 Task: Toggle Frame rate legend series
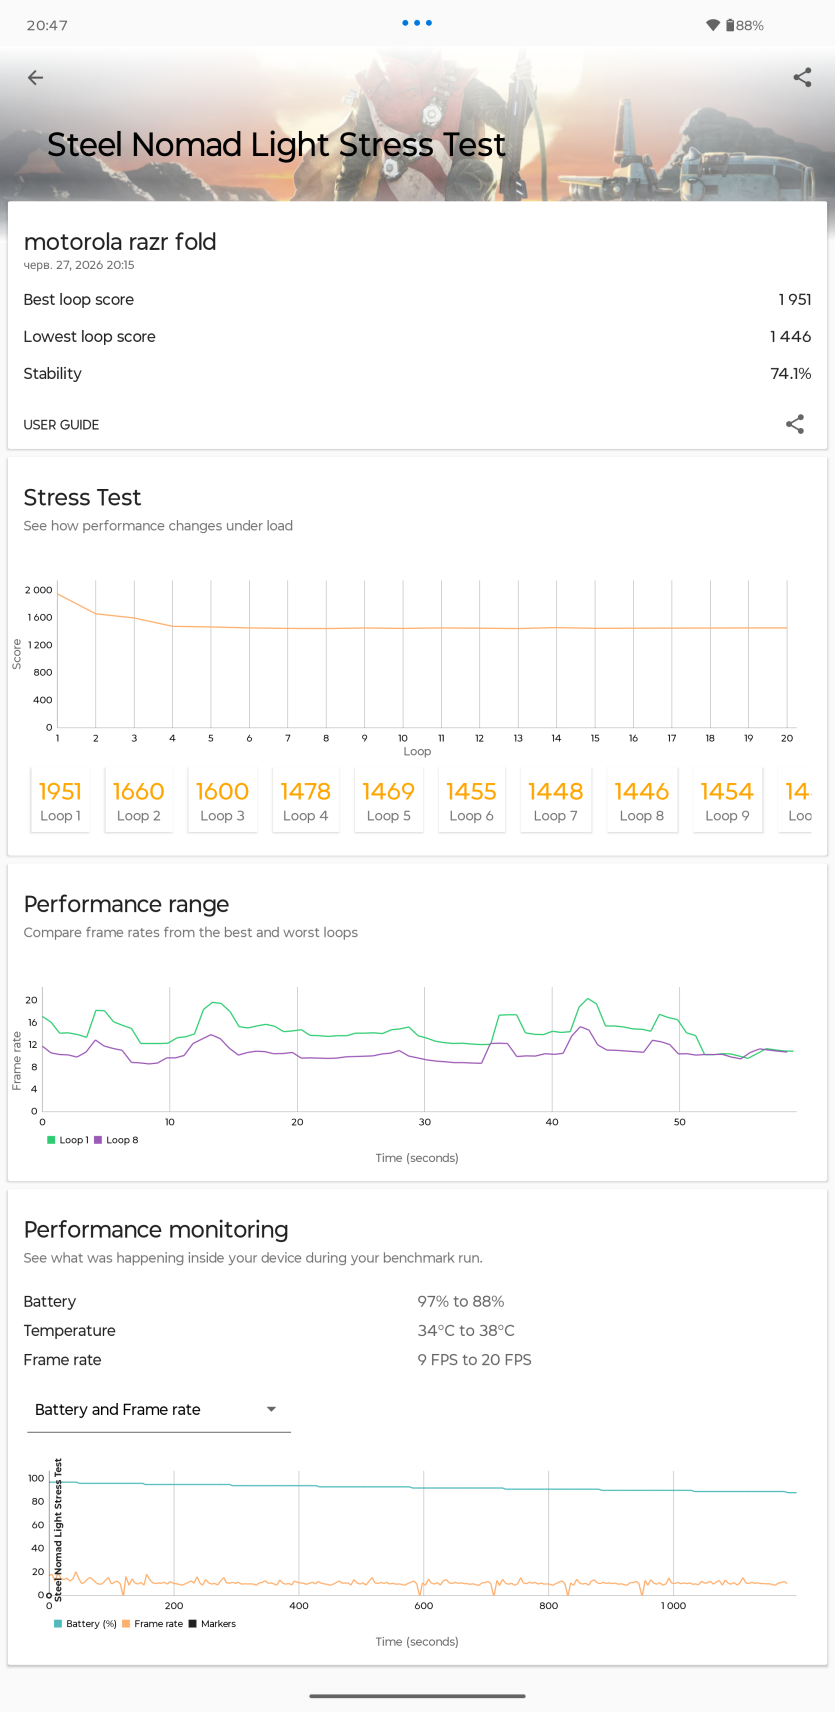(152, 1624)
